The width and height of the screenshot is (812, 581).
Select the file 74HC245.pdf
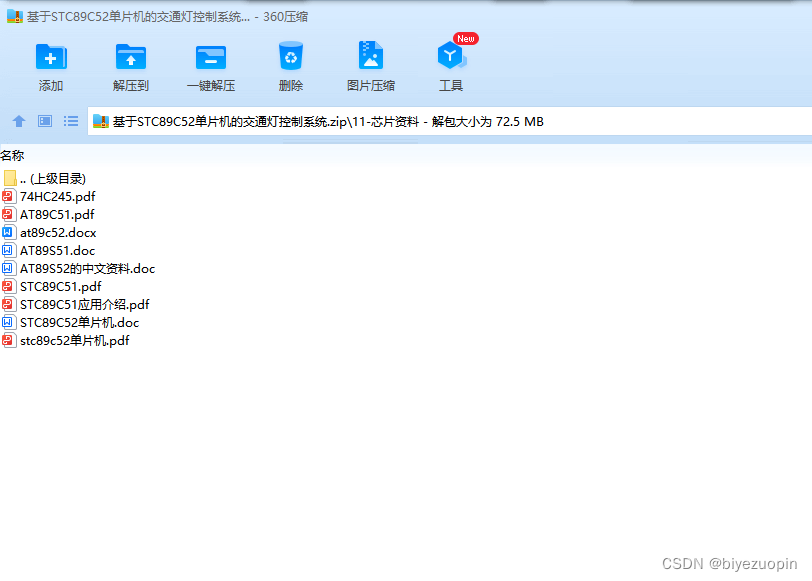pyautogui.click(x=57, y=197)
